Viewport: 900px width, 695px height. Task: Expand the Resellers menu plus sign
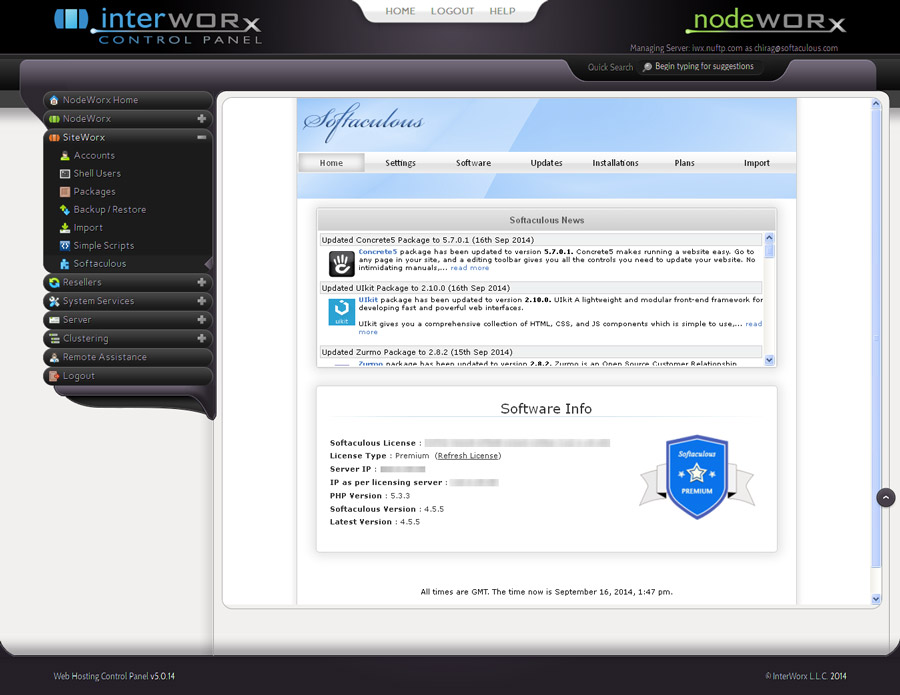pos(201,282)
